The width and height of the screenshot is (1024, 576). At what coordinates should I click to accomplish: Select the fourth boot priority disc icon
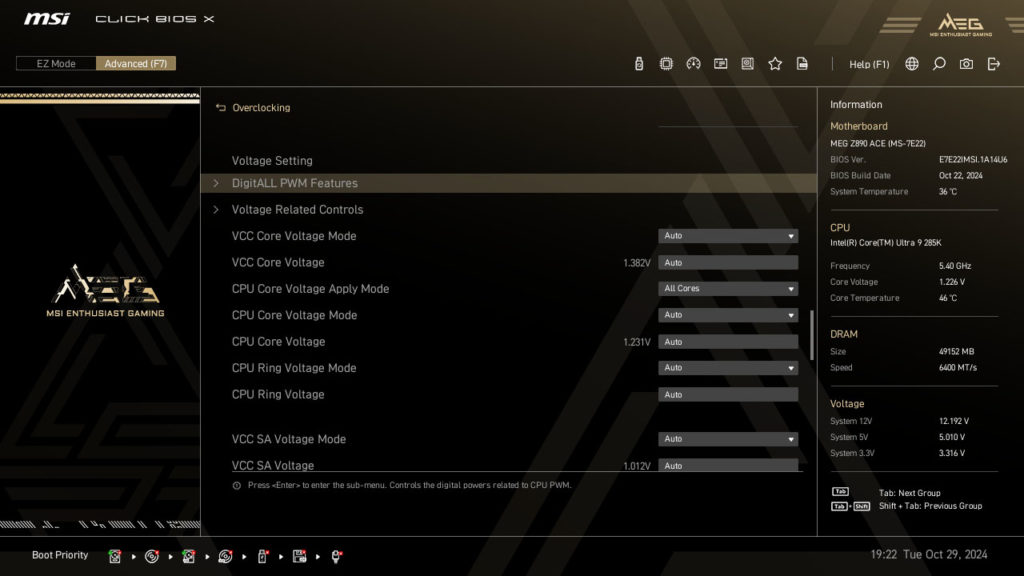[x=225, y=556]
